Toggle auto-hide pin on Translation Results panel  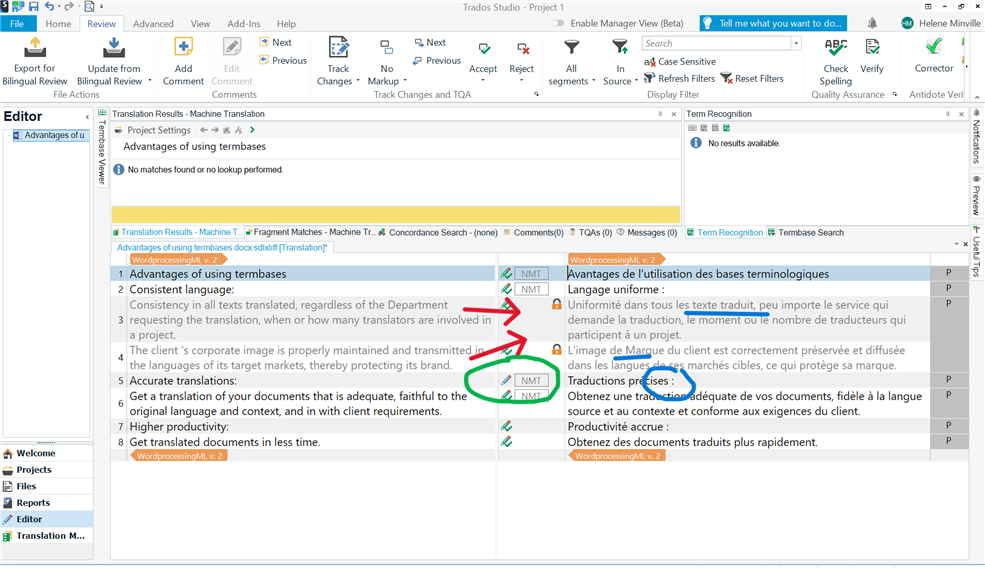660,114
